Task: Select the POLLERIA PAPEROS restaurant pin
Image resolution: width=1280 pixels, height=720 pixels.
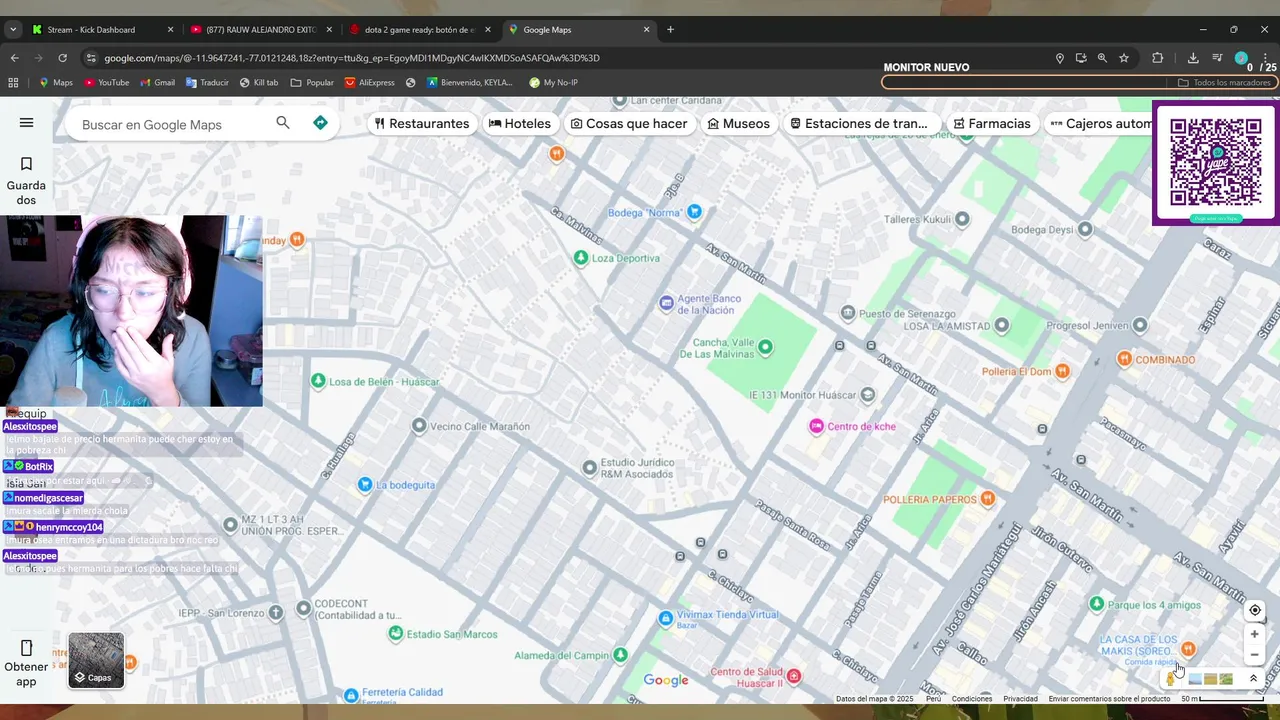Action: pos(988,498)
